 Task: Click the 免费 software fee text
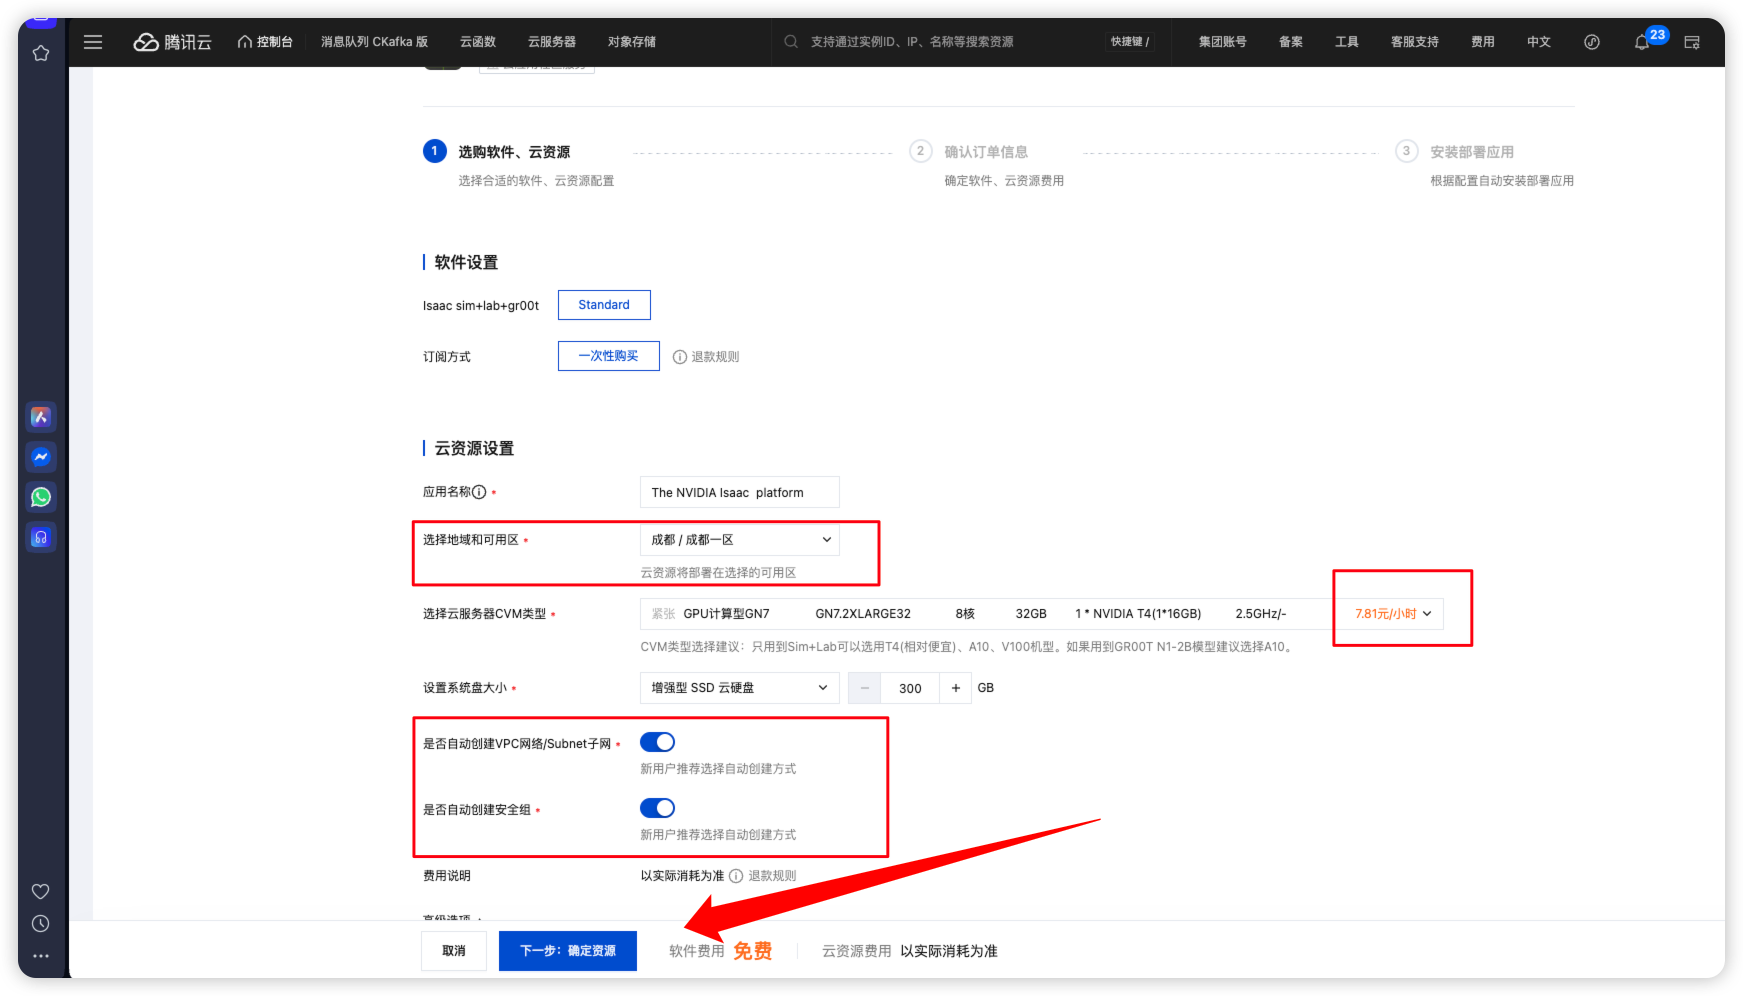coord(753,951)
